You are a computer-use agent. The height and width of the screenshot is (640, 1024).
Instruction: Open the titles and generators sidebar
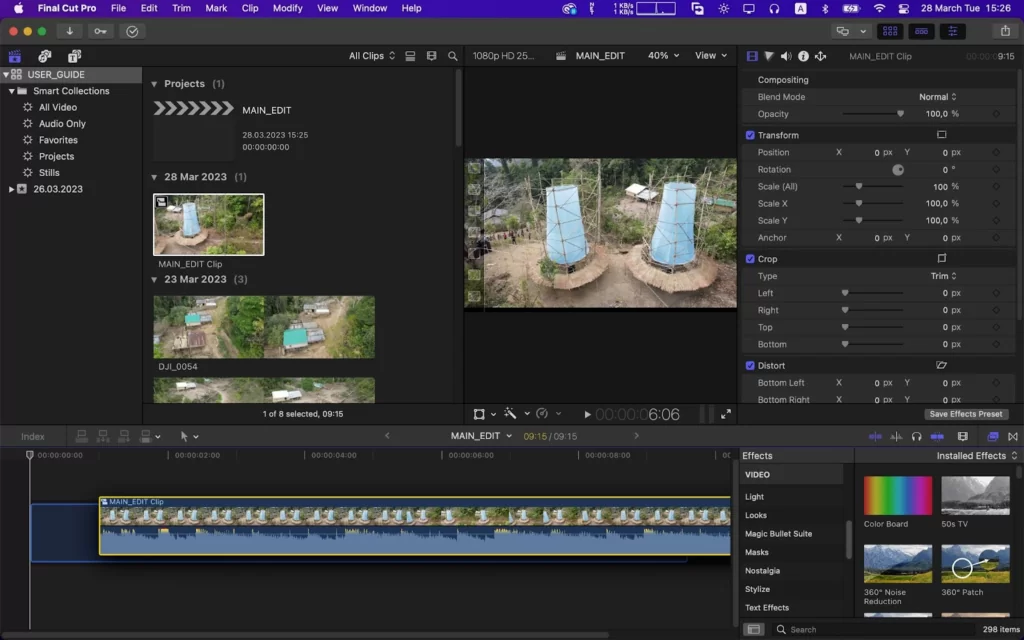(74, 56)
